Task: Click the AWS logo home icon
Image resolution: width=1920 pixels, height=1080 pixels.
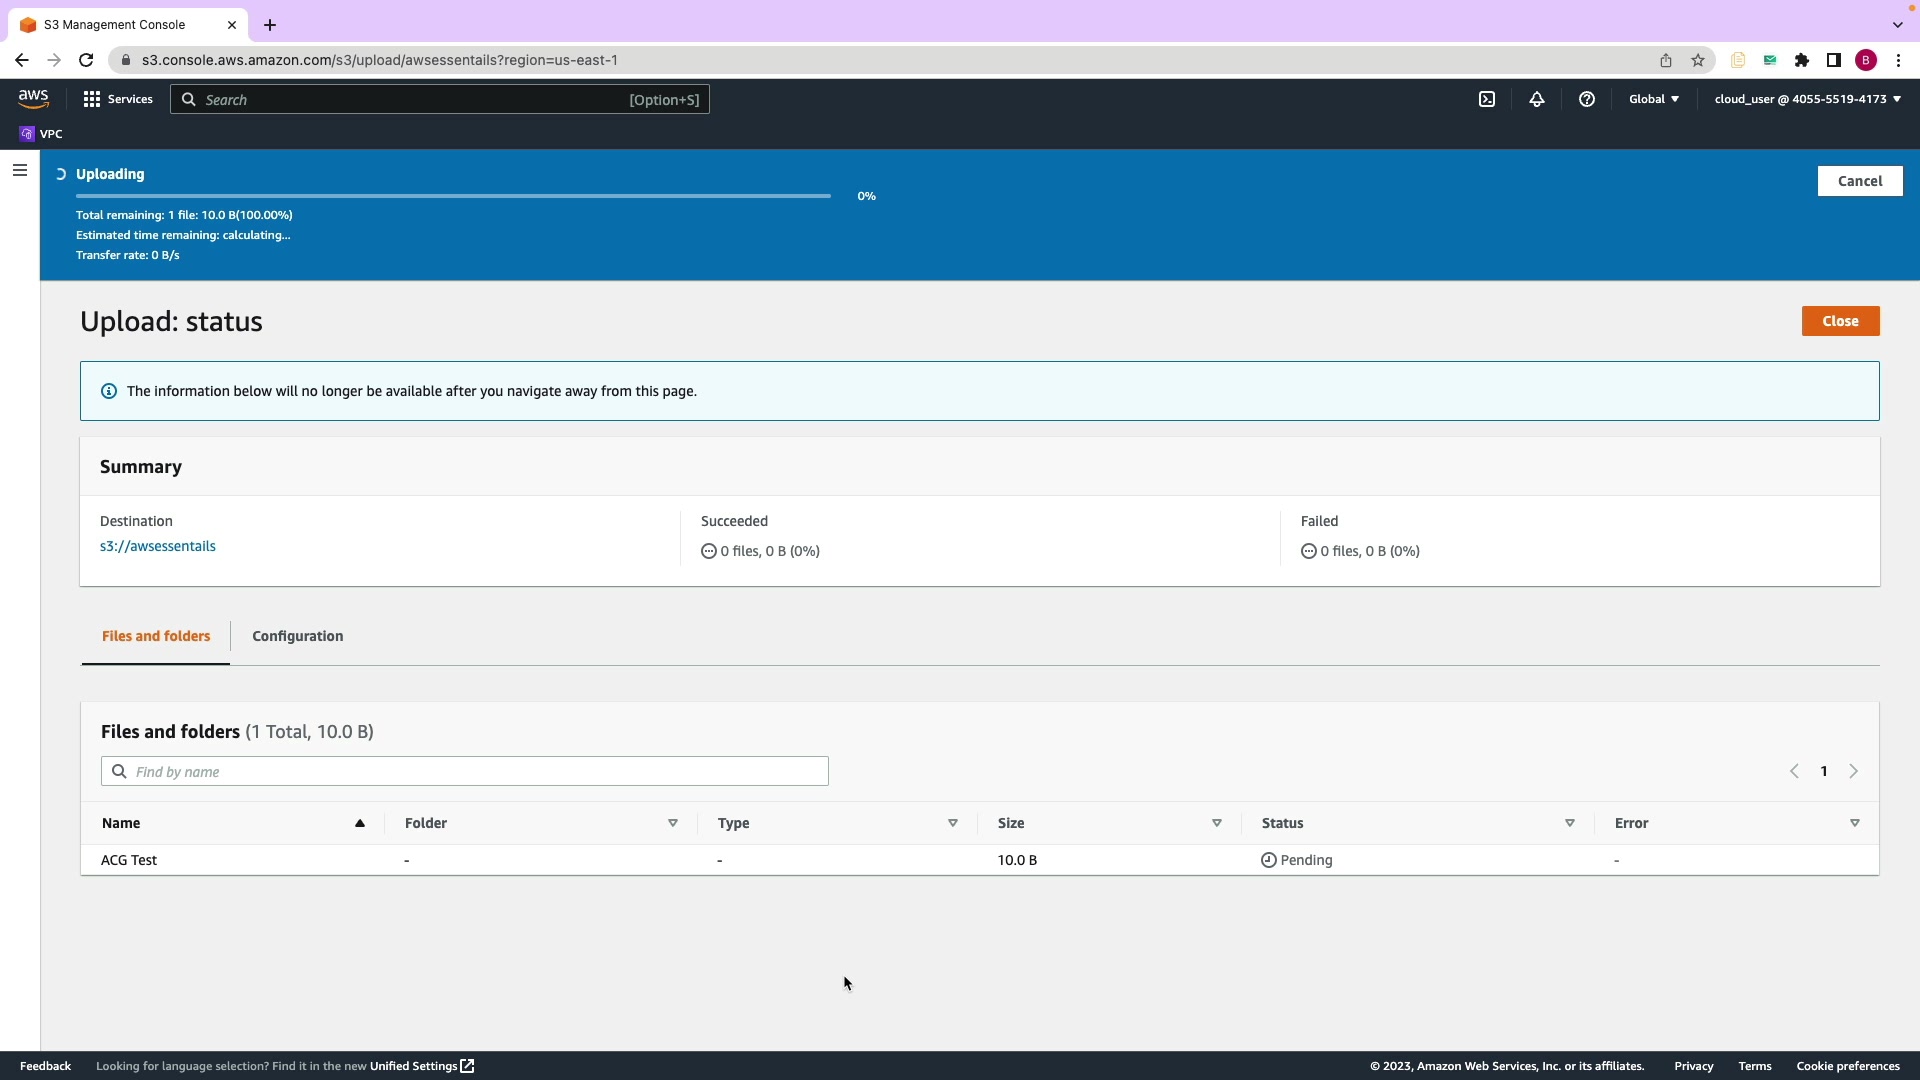Action: coord(33,98)
